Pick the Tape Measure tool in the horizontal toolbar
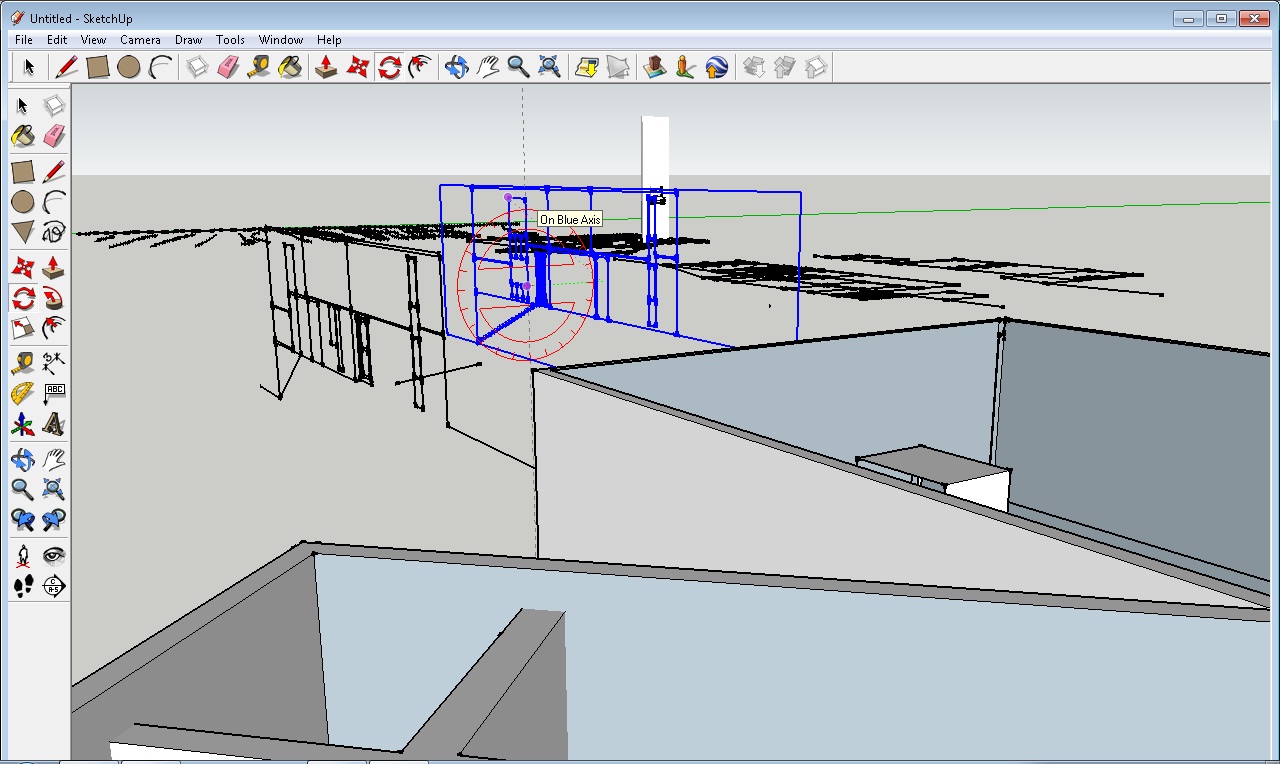The height and width of the screenshot is (764, 1280). pyautogui.click(x=259, y=67)
